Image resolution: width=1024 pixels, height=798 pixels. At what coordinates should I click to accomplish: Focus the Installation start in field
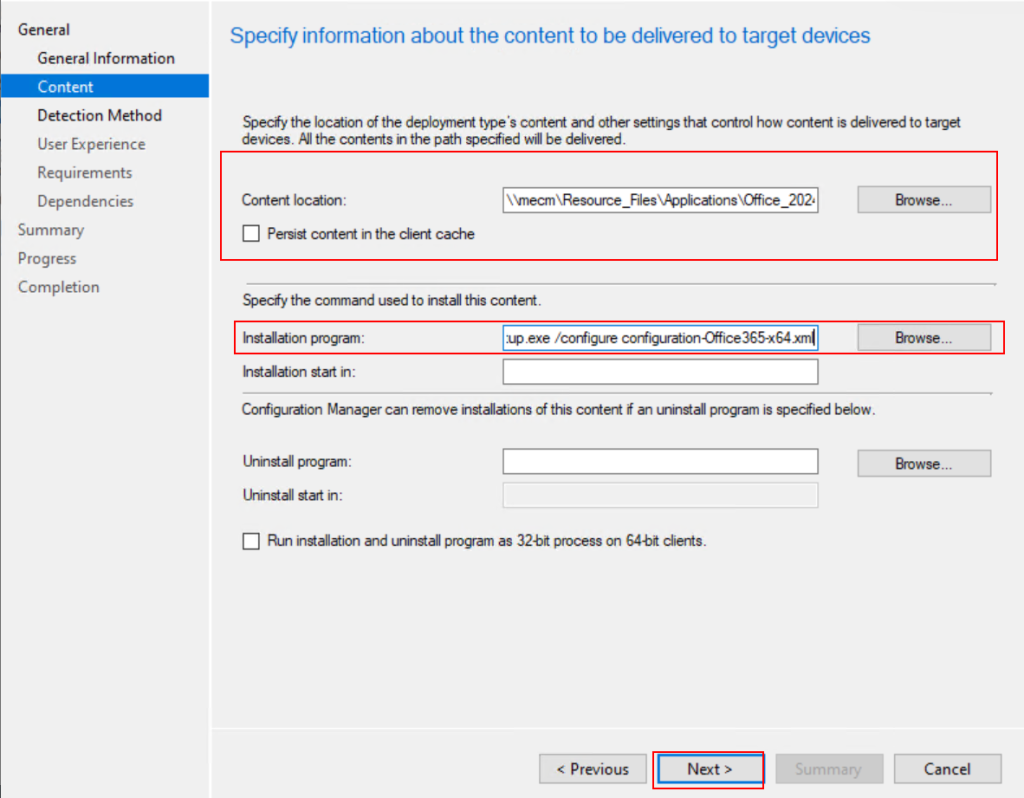[660, 372]
